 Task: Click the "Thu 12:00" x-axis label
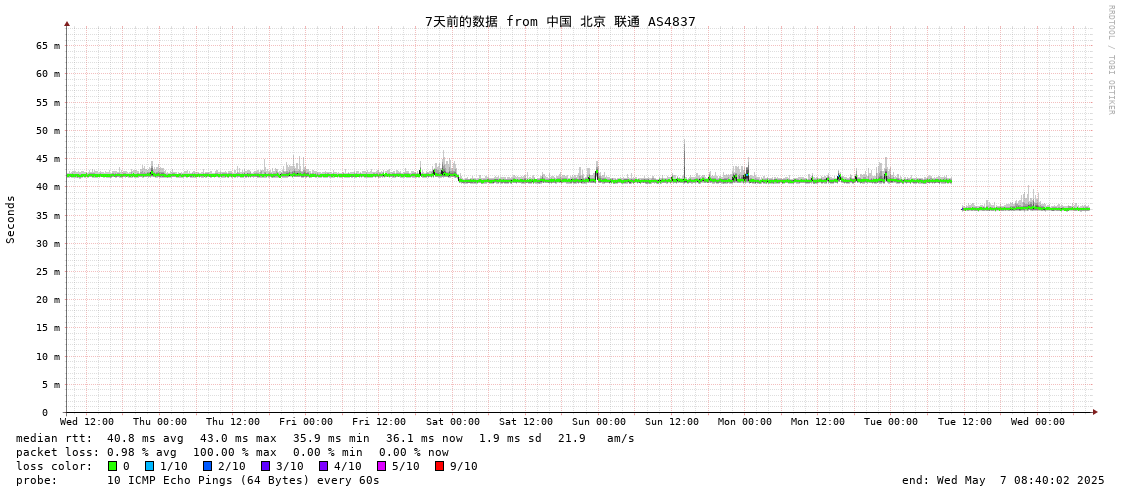pos(233,422)
